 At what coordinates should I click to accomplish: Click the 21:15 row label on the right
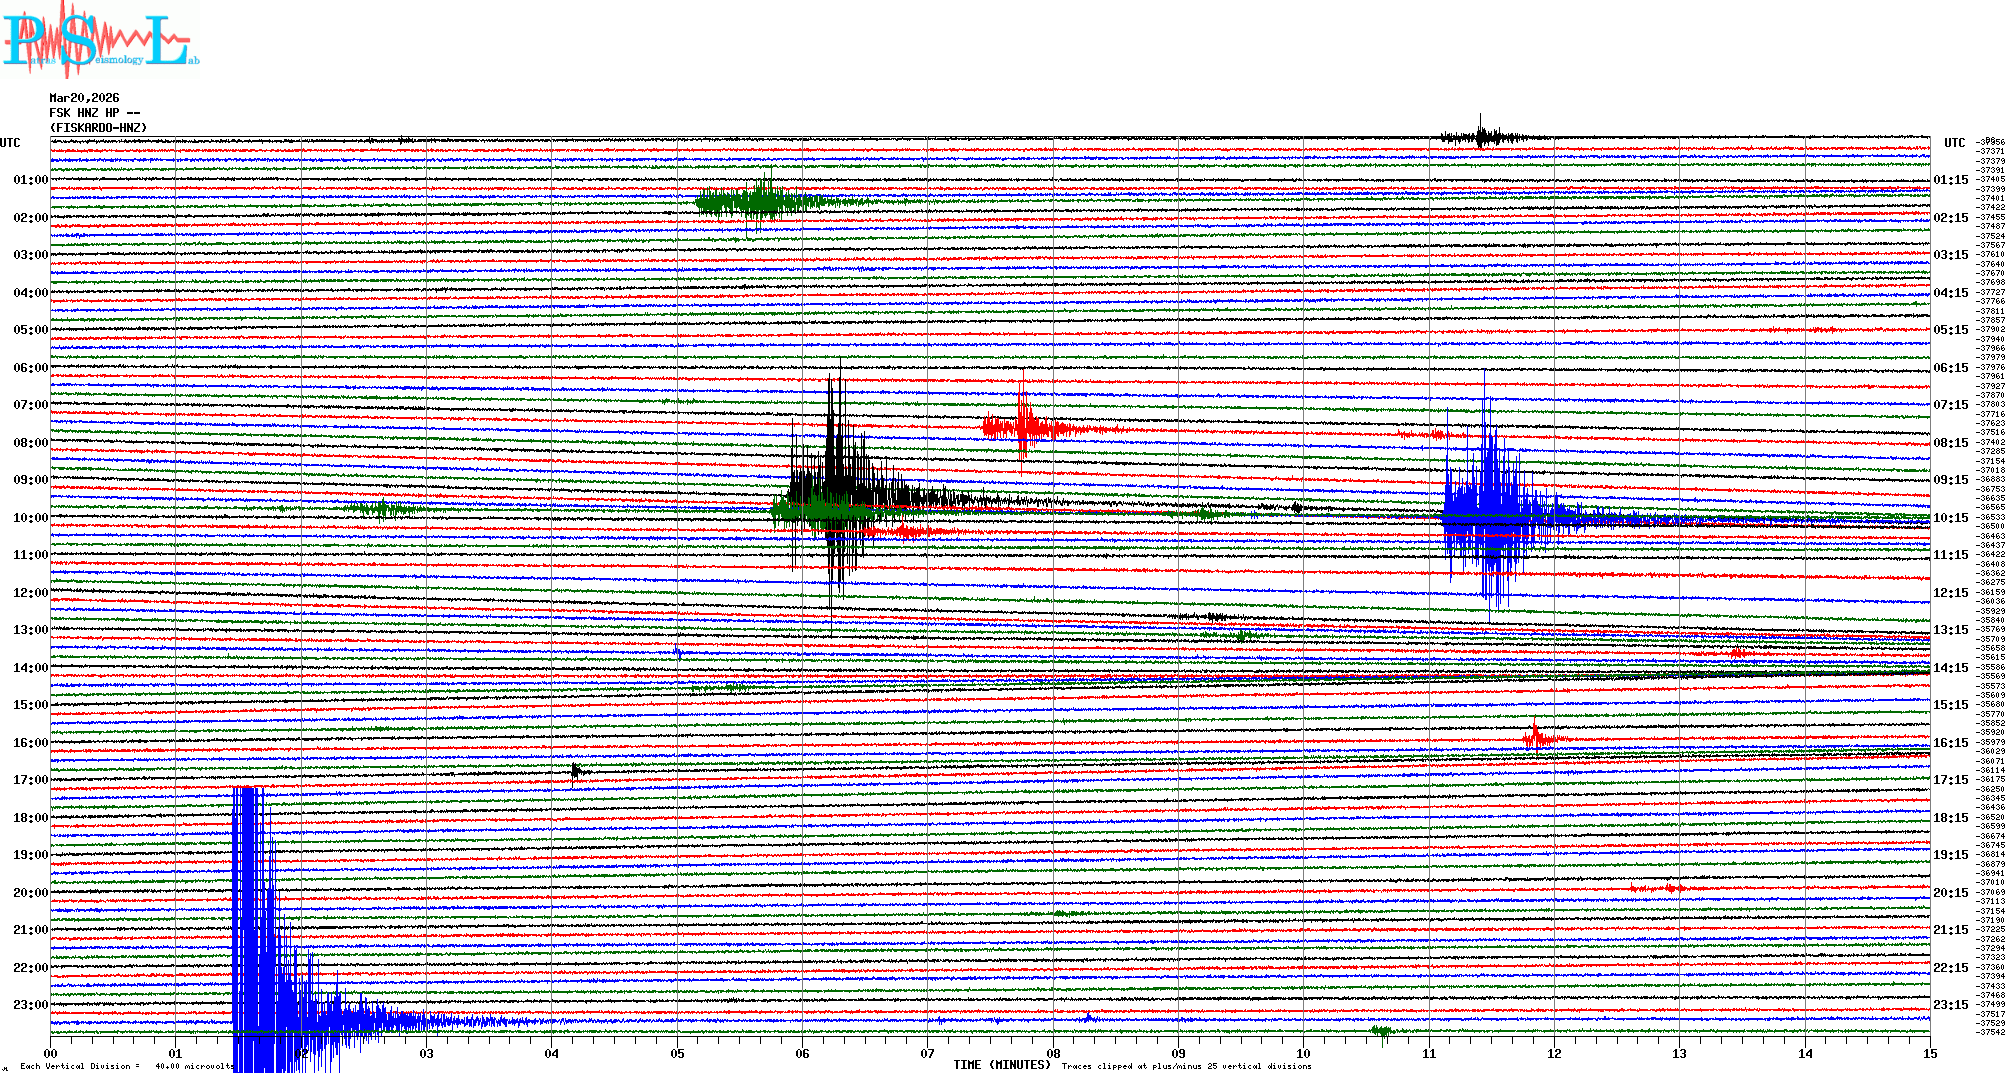pos(1950,930)
